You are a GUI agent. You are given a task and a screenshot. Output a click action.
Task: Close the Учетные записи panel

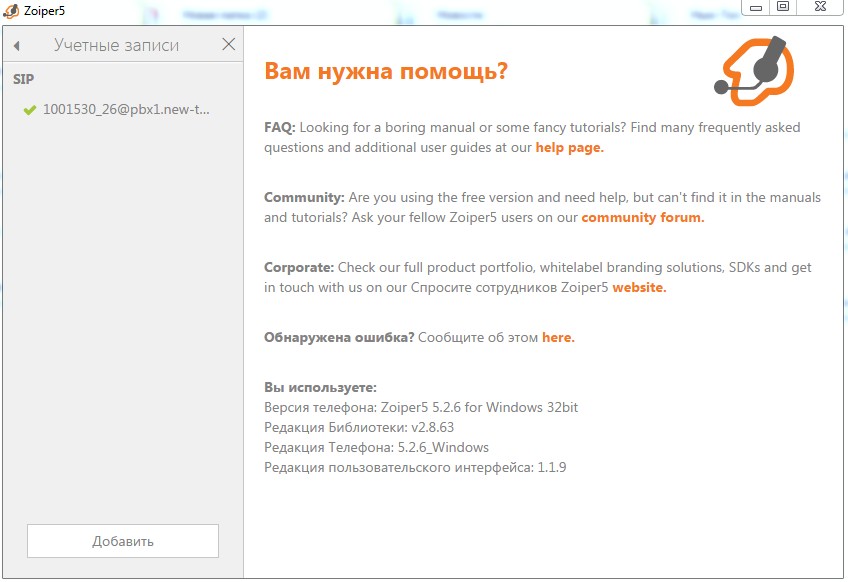coord(229,45)
